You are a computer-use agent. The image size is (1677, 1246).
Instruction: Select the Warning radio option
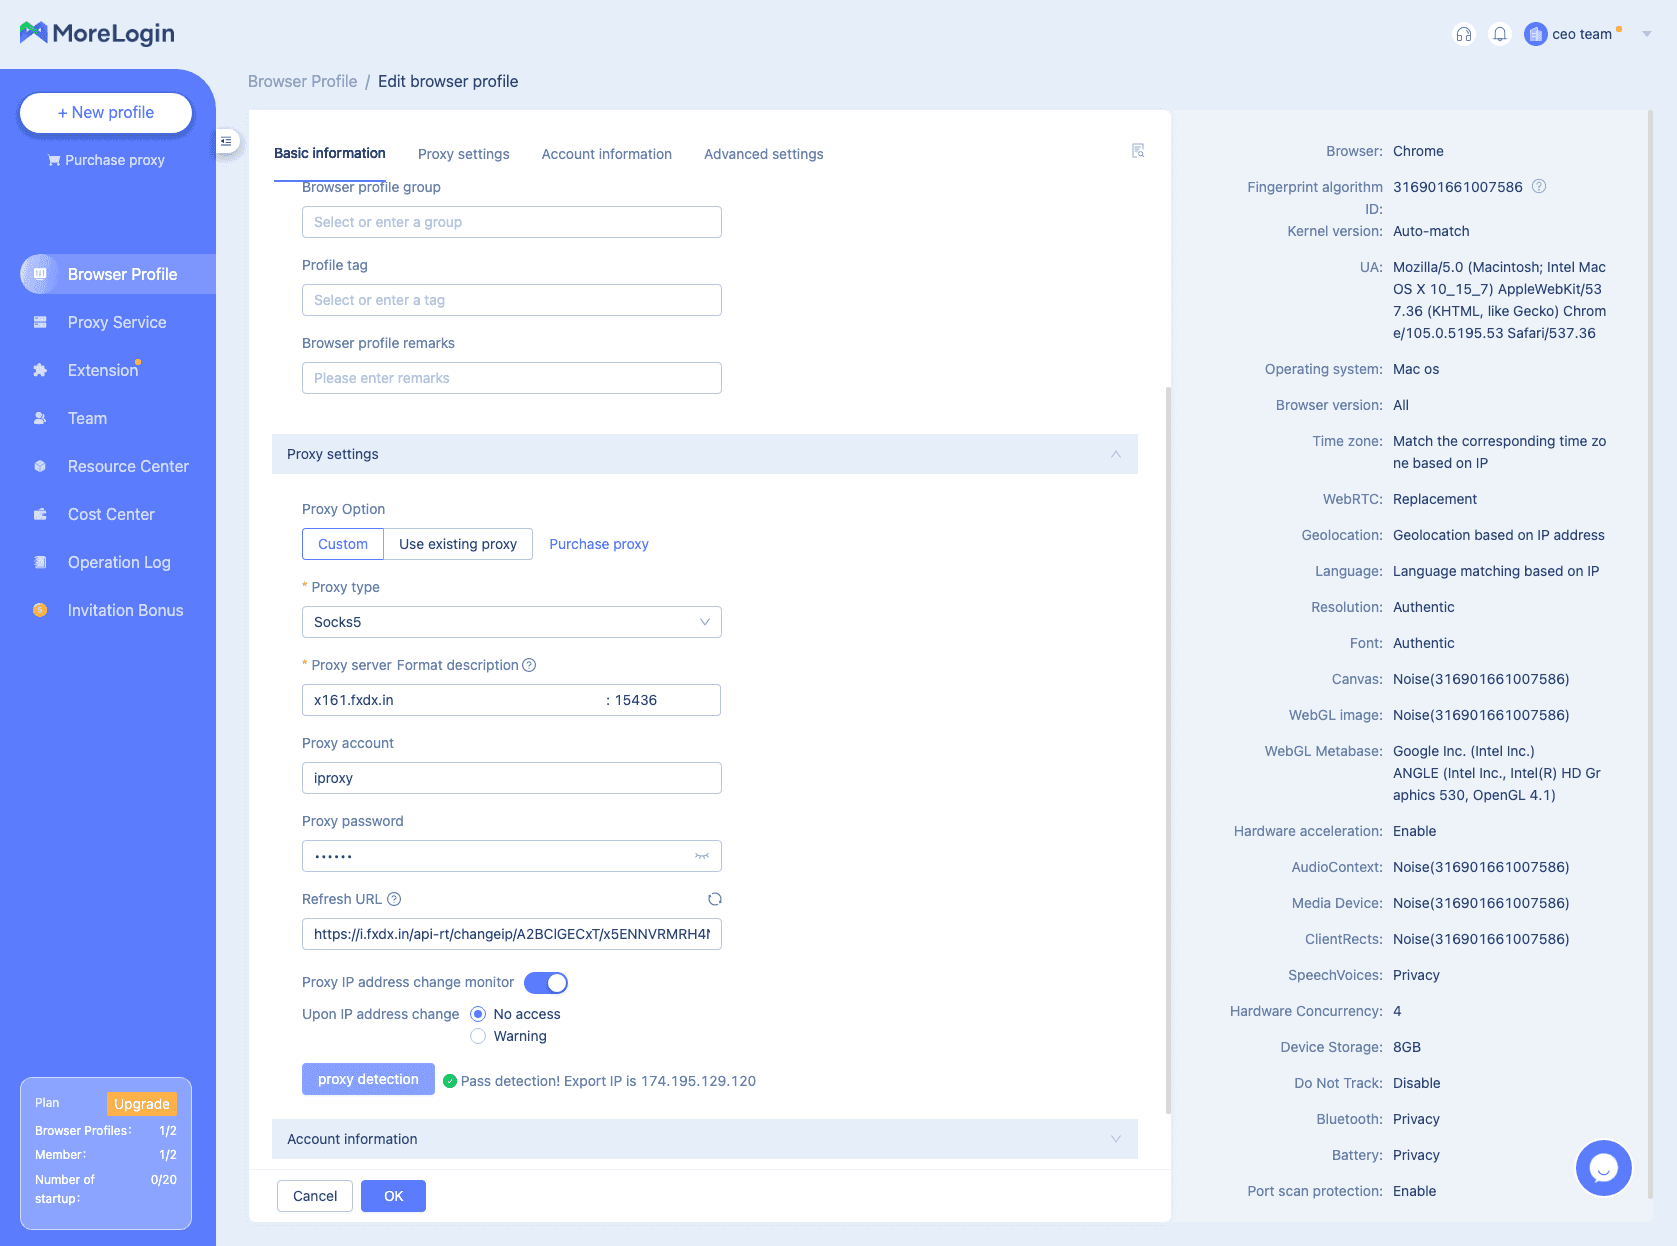[478, 1036]
